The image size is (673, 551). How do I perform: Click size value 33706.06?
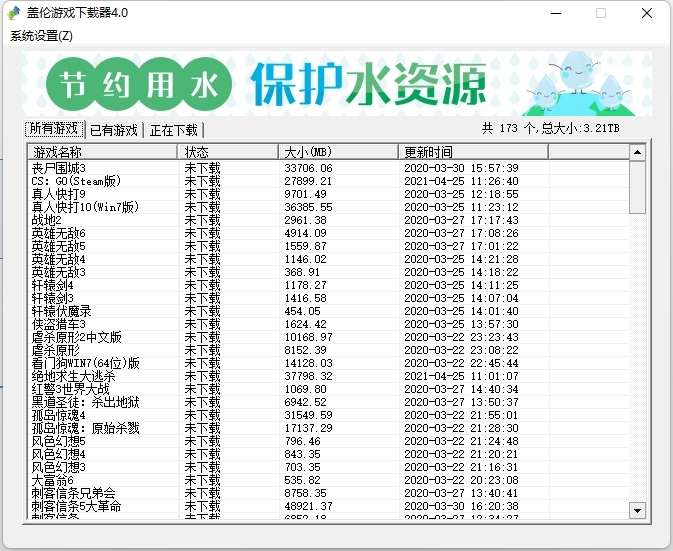point(308,168)
